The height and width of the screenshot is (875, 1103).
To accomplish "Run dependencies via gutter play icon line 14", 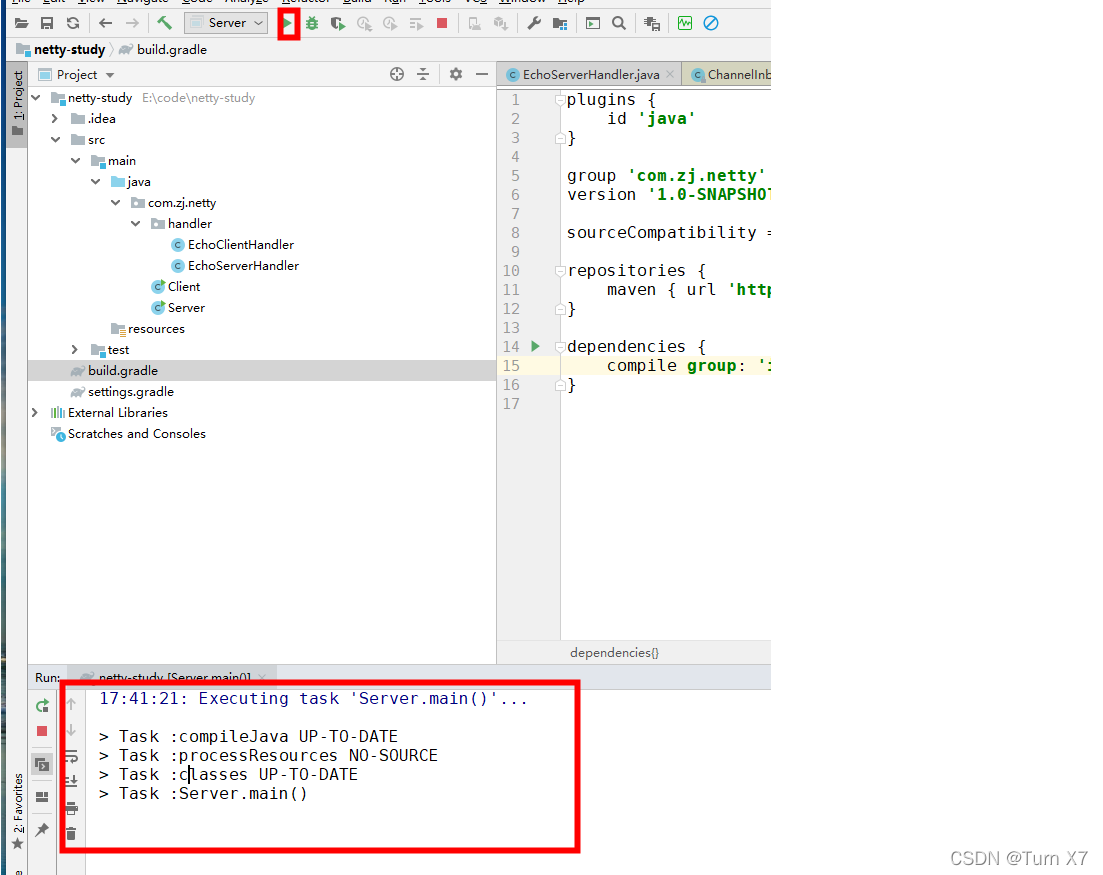I will (535, 346).
